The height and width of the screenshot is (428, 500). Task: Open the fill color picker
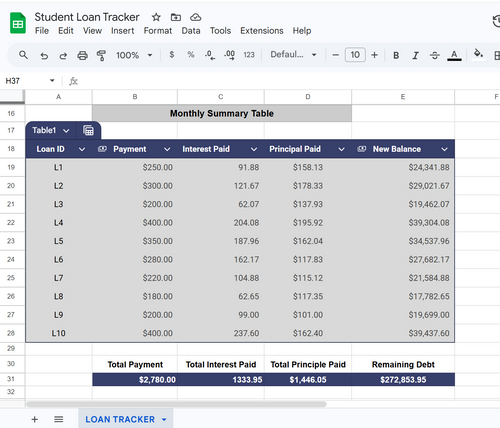tap(479, 54)
